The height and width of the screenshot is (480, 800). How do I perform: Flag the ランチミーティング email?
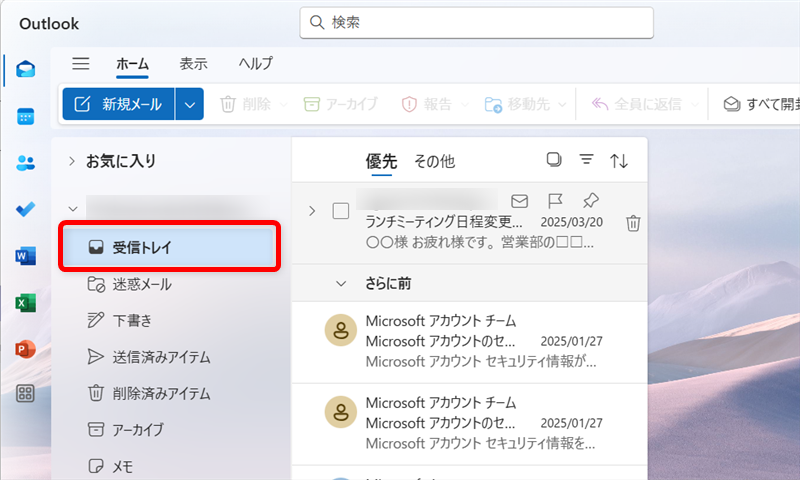pos(555,201)
